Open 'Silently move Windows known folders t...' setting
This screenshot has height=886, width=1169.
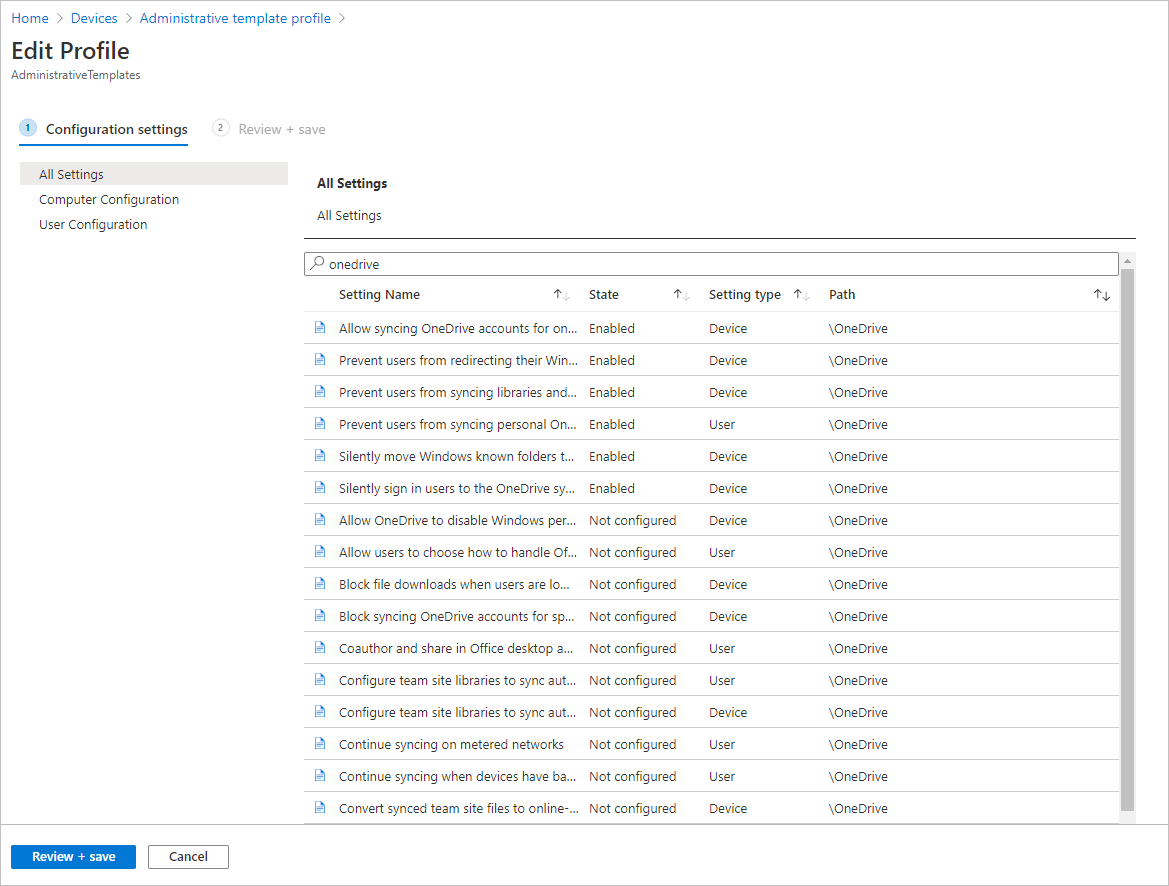point(456,456)
